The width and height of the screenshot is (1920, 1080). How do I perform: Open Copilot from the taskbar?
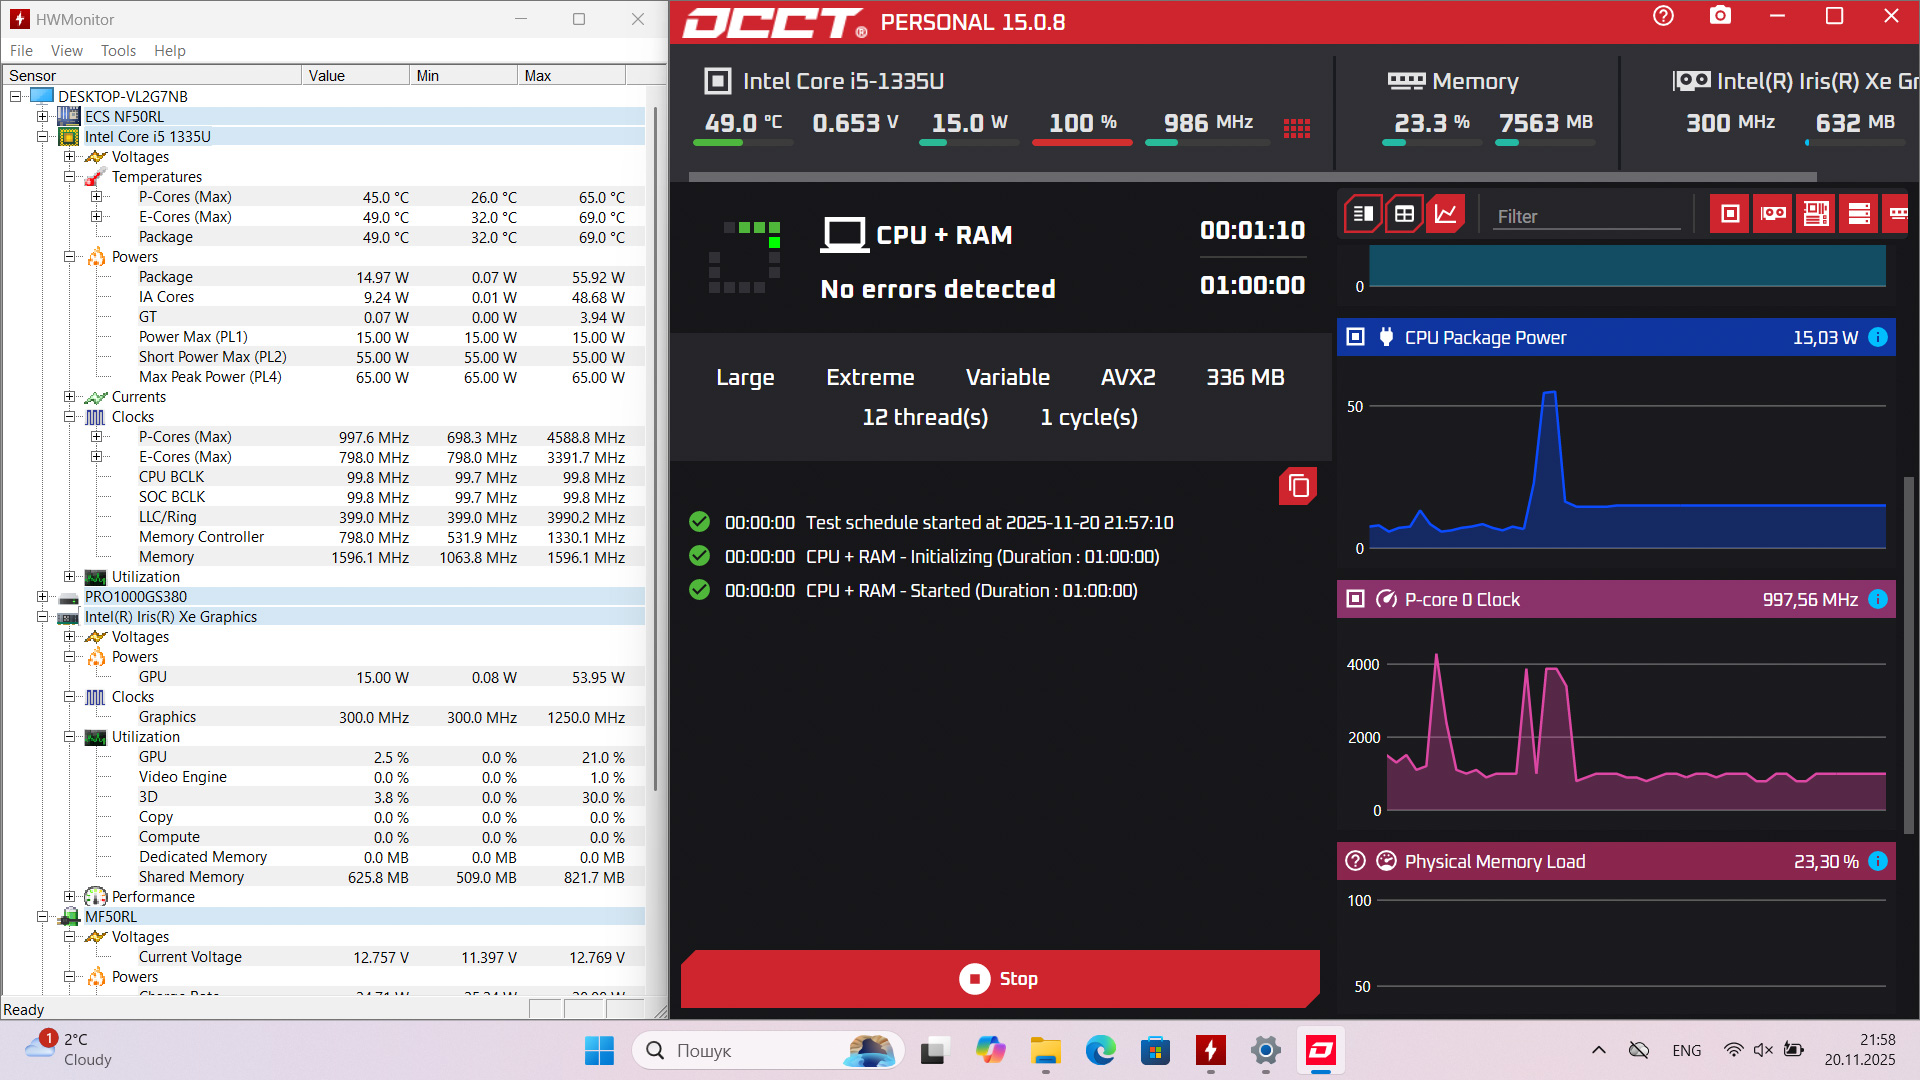(990, 1050)
